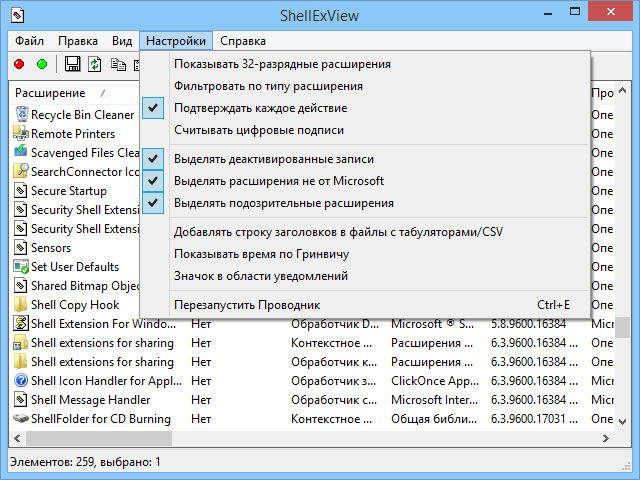The image size is (640, 480).
Task: Select the 'Remote Printers' row text
Action: [x=73, y=134]
